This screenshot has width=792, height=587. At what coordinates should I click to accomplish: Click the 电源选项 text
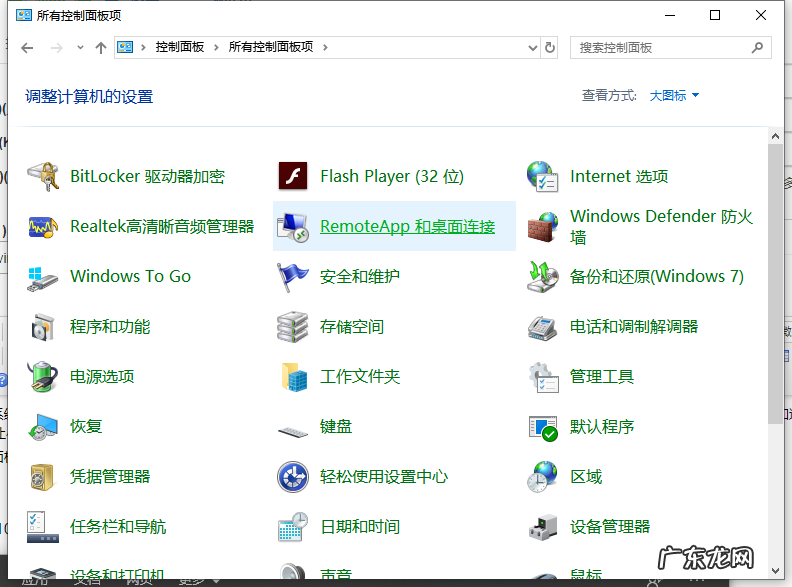pyautogui.click(x=102, y=377)
